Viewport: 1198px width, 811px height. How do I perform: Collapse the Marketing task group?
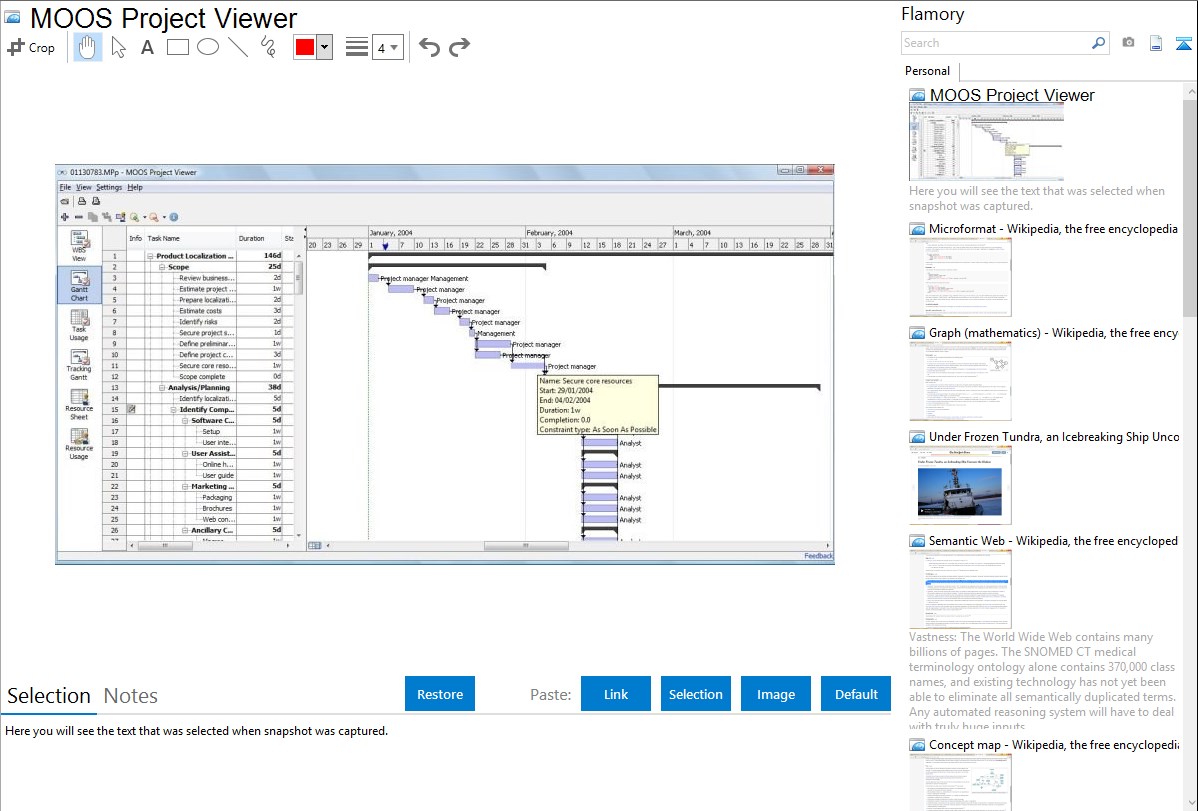tap(185, 486)
